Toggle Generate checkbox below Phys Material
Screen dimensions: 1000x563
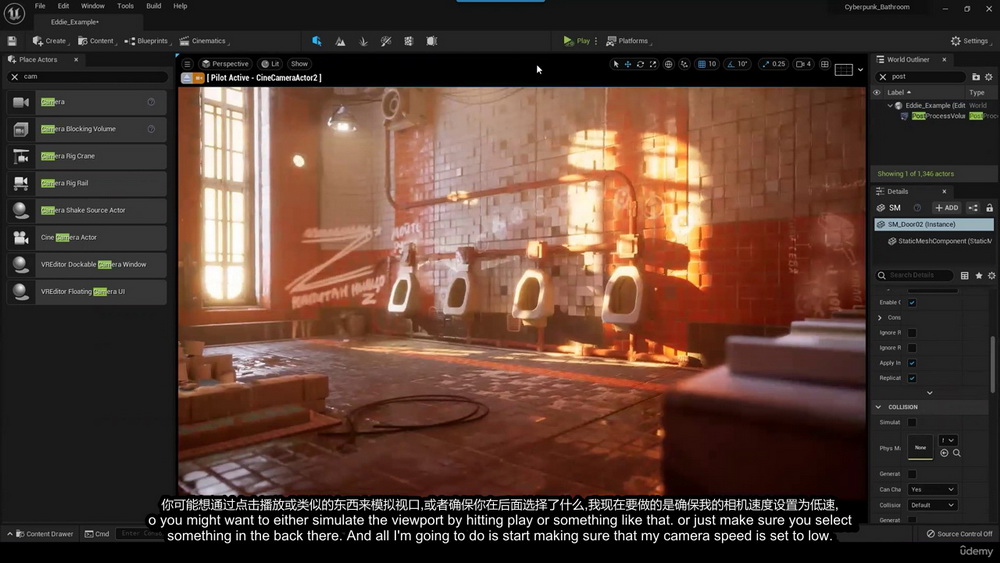pyautogui.click(x=912, y=474)
